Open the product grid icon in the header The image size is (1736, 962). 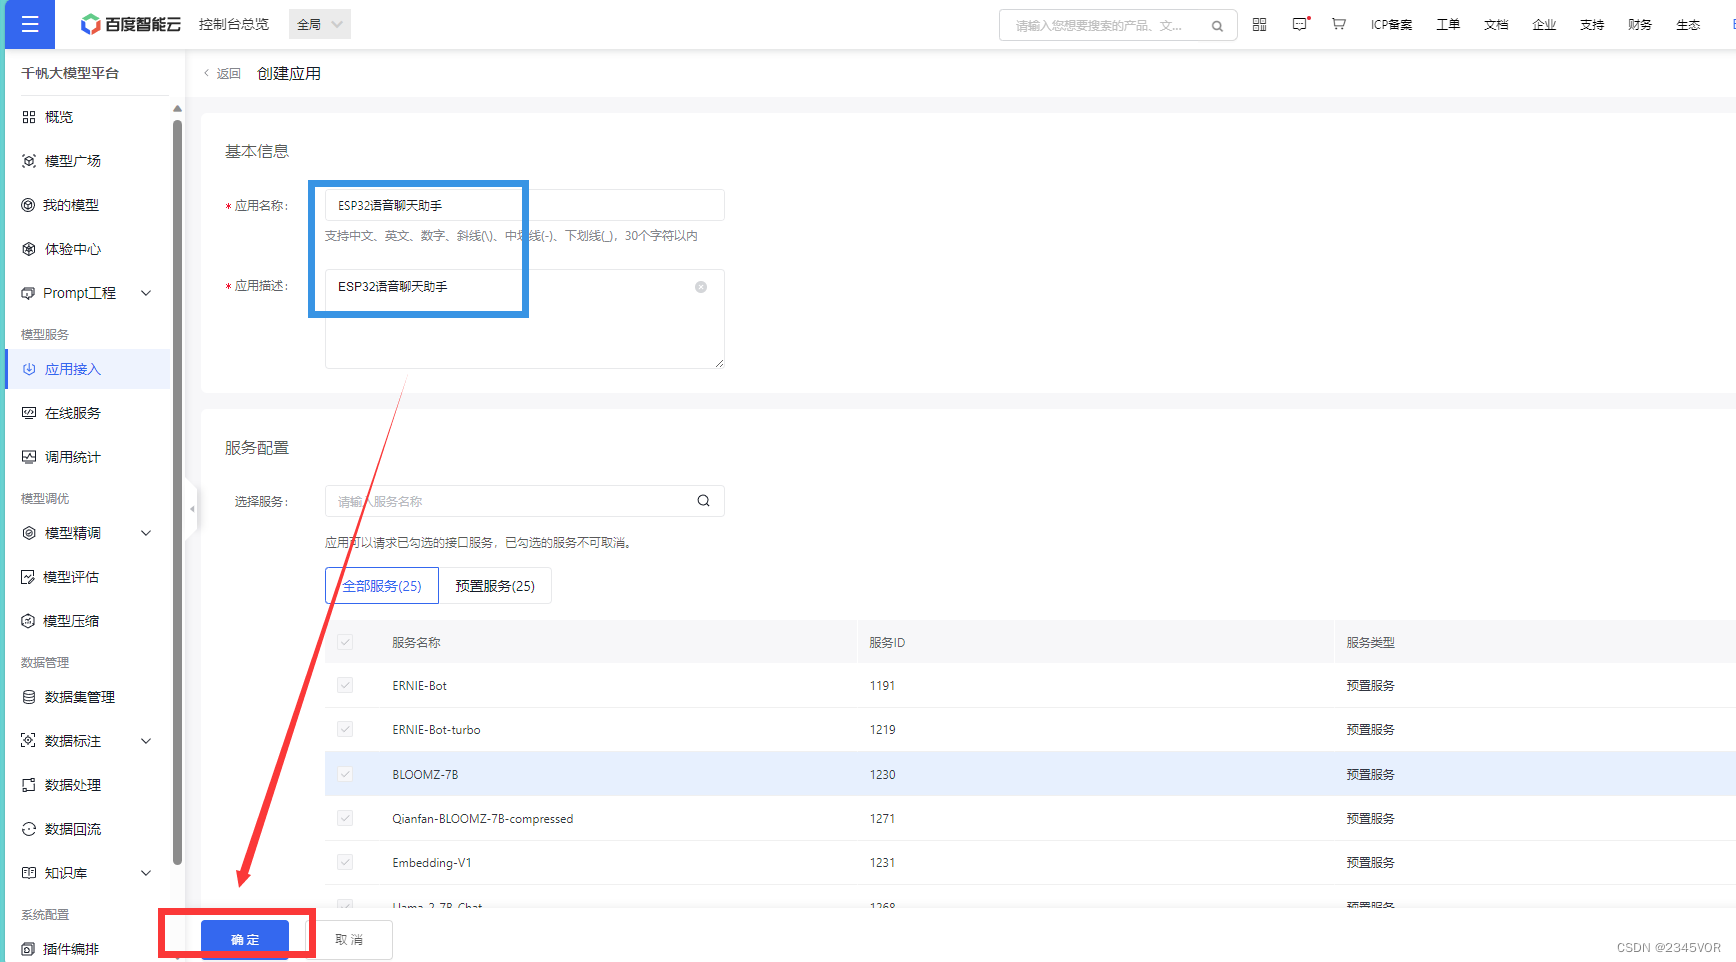(1260, 24)
